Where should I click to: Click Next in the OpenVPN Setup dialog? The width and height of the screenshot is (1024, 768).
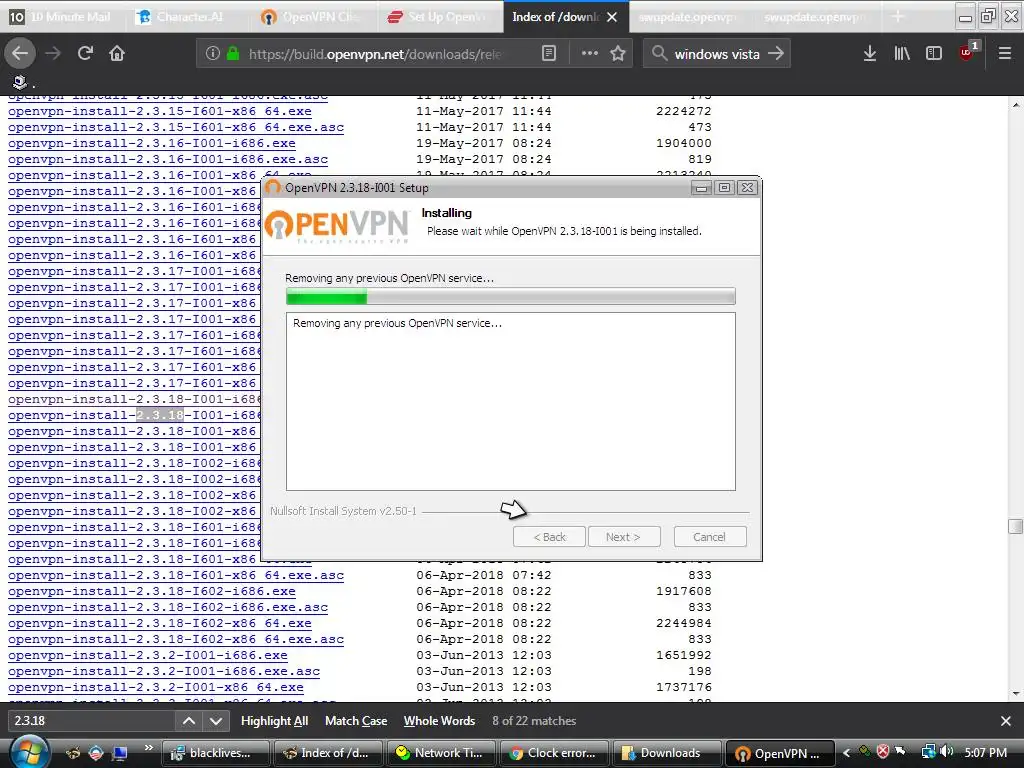[623, 537]
